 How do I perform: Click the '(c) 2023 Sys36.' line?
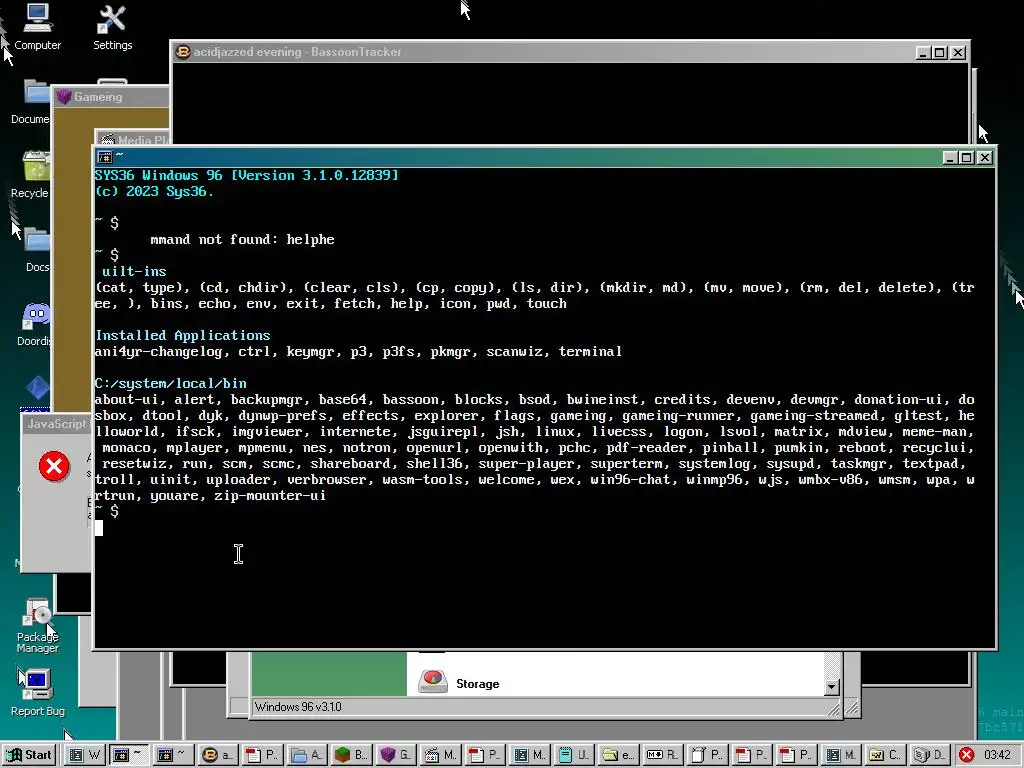[x=154, y=191]
